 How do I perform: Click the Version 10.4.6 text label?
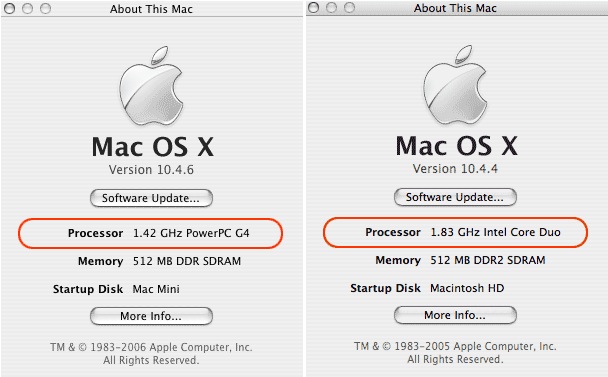[151, 170]
